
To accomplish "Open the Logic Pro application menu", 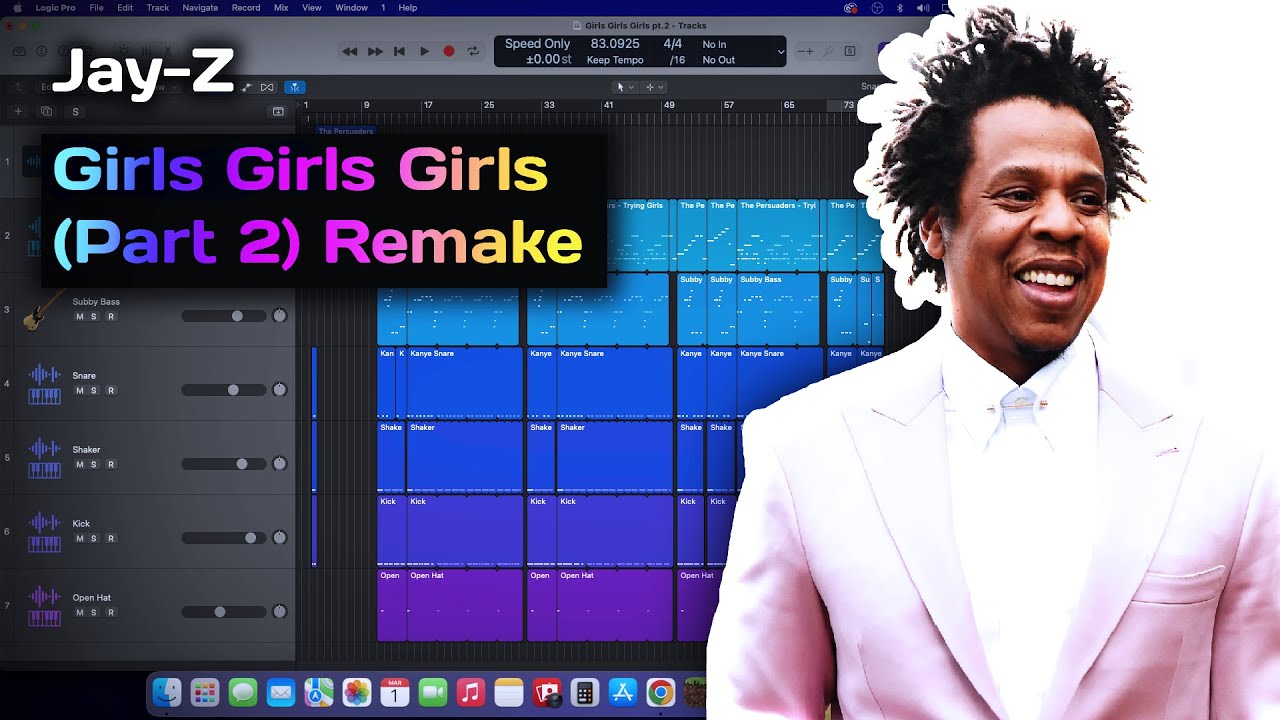I will 56,7.
